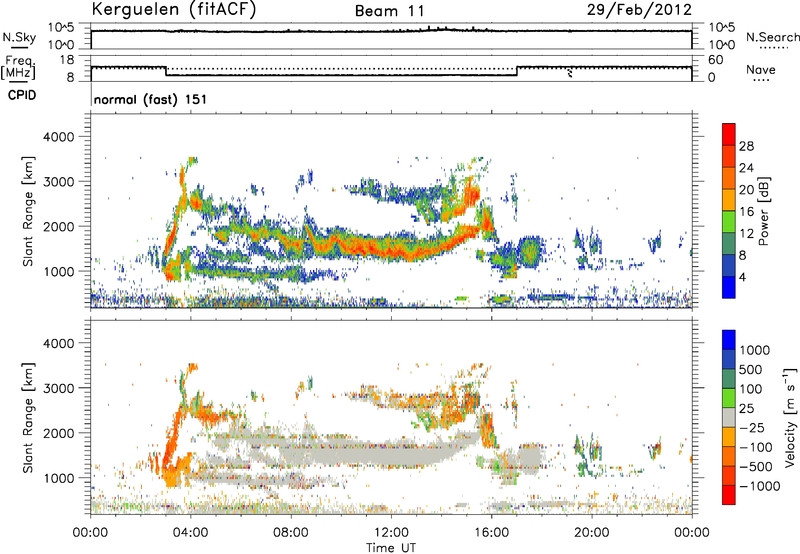Click the gray segment of the Velocity color bar
This screenshot has width=800, height=554.
point(729,417)
